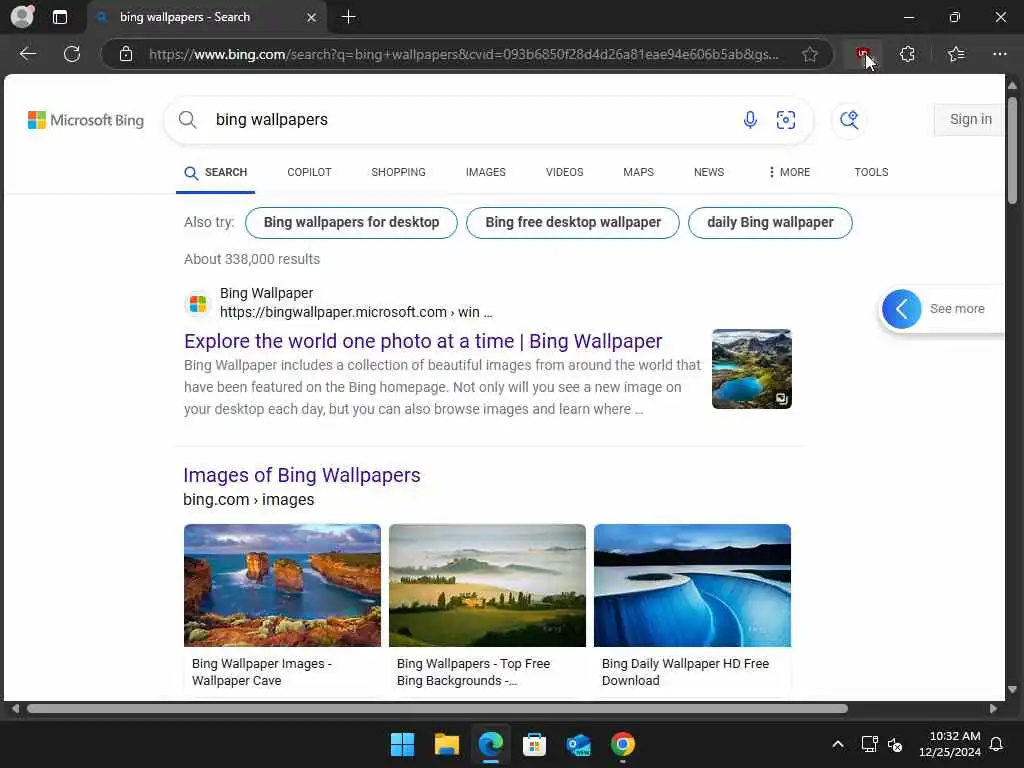
Task: Click the Microsoft Bing logo
Action: 86,120
